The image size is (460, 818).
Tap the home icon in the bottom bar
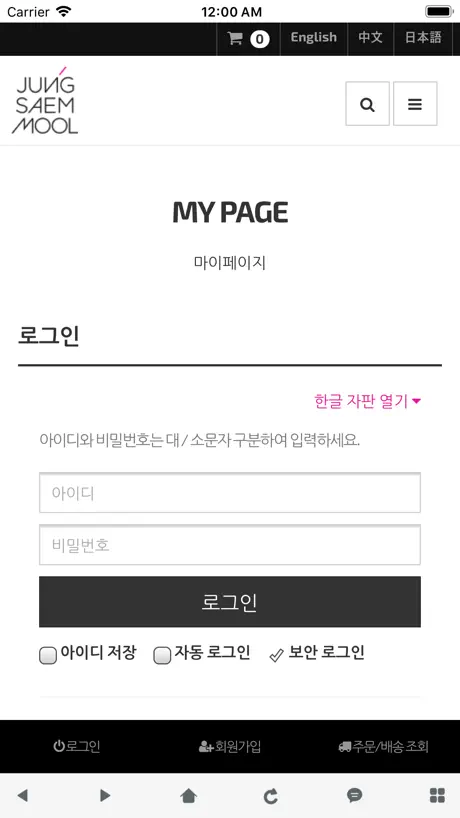(x=188, y=795)
